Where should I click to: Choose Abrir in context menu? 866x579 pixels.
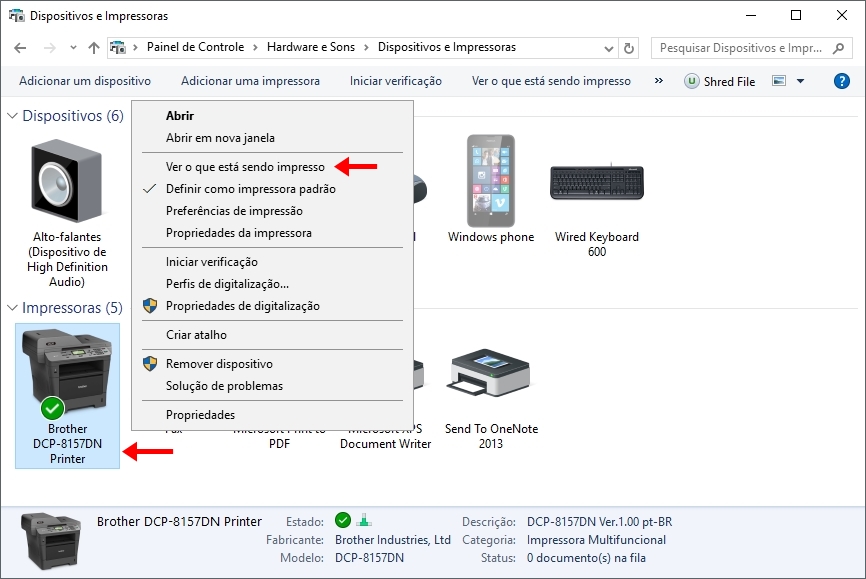pos(272,115)
